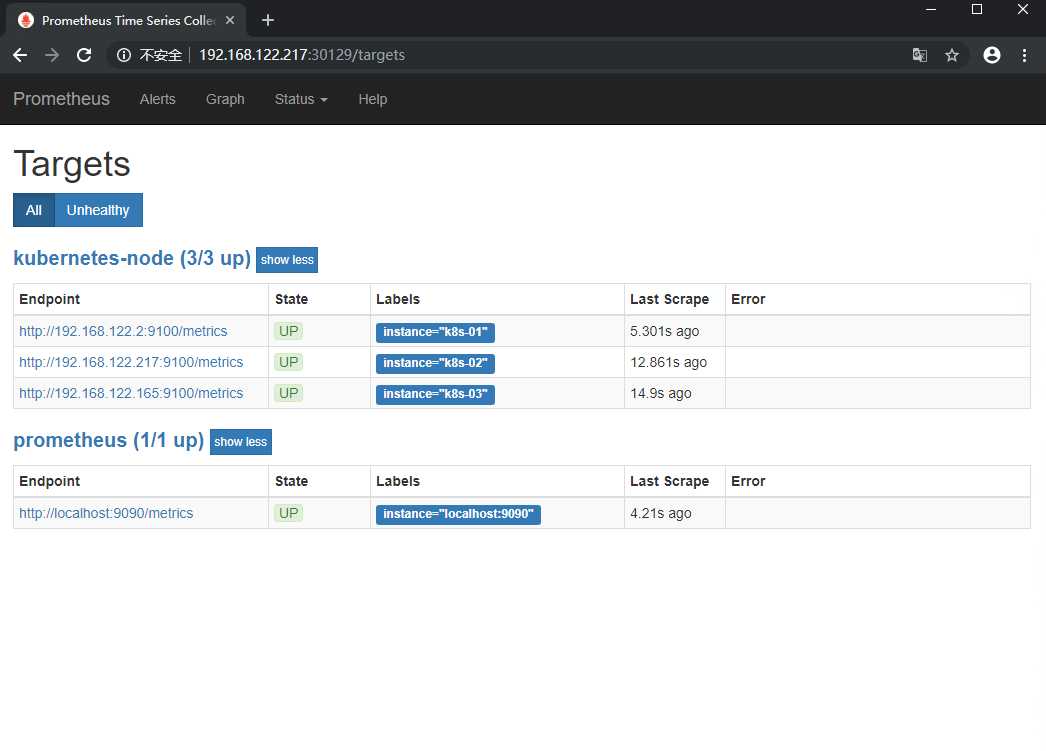The height and width of the screenshot is (751, 1046).
Task: Open the Graph page
Action: (225, 99)
